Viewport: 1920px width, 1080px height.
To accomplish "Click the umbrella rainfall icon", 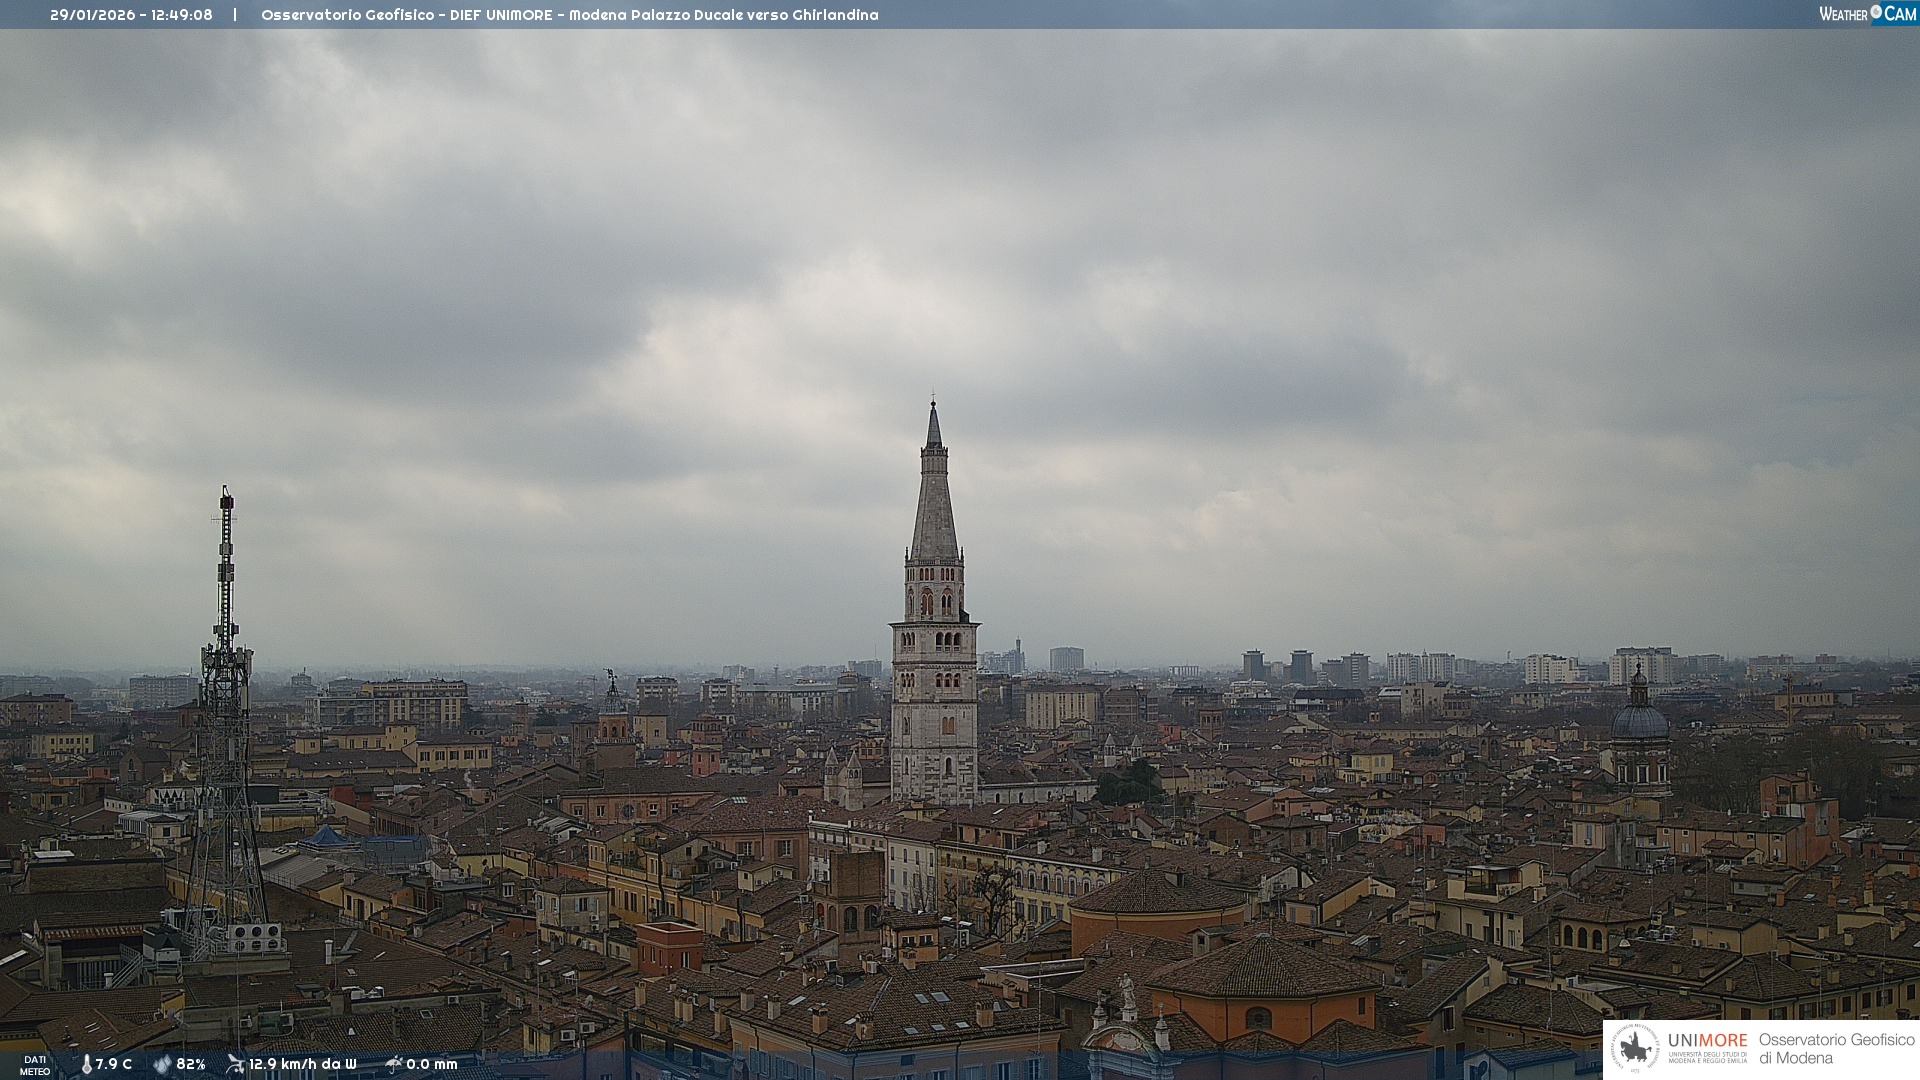I will click(x=394, y=1064).
